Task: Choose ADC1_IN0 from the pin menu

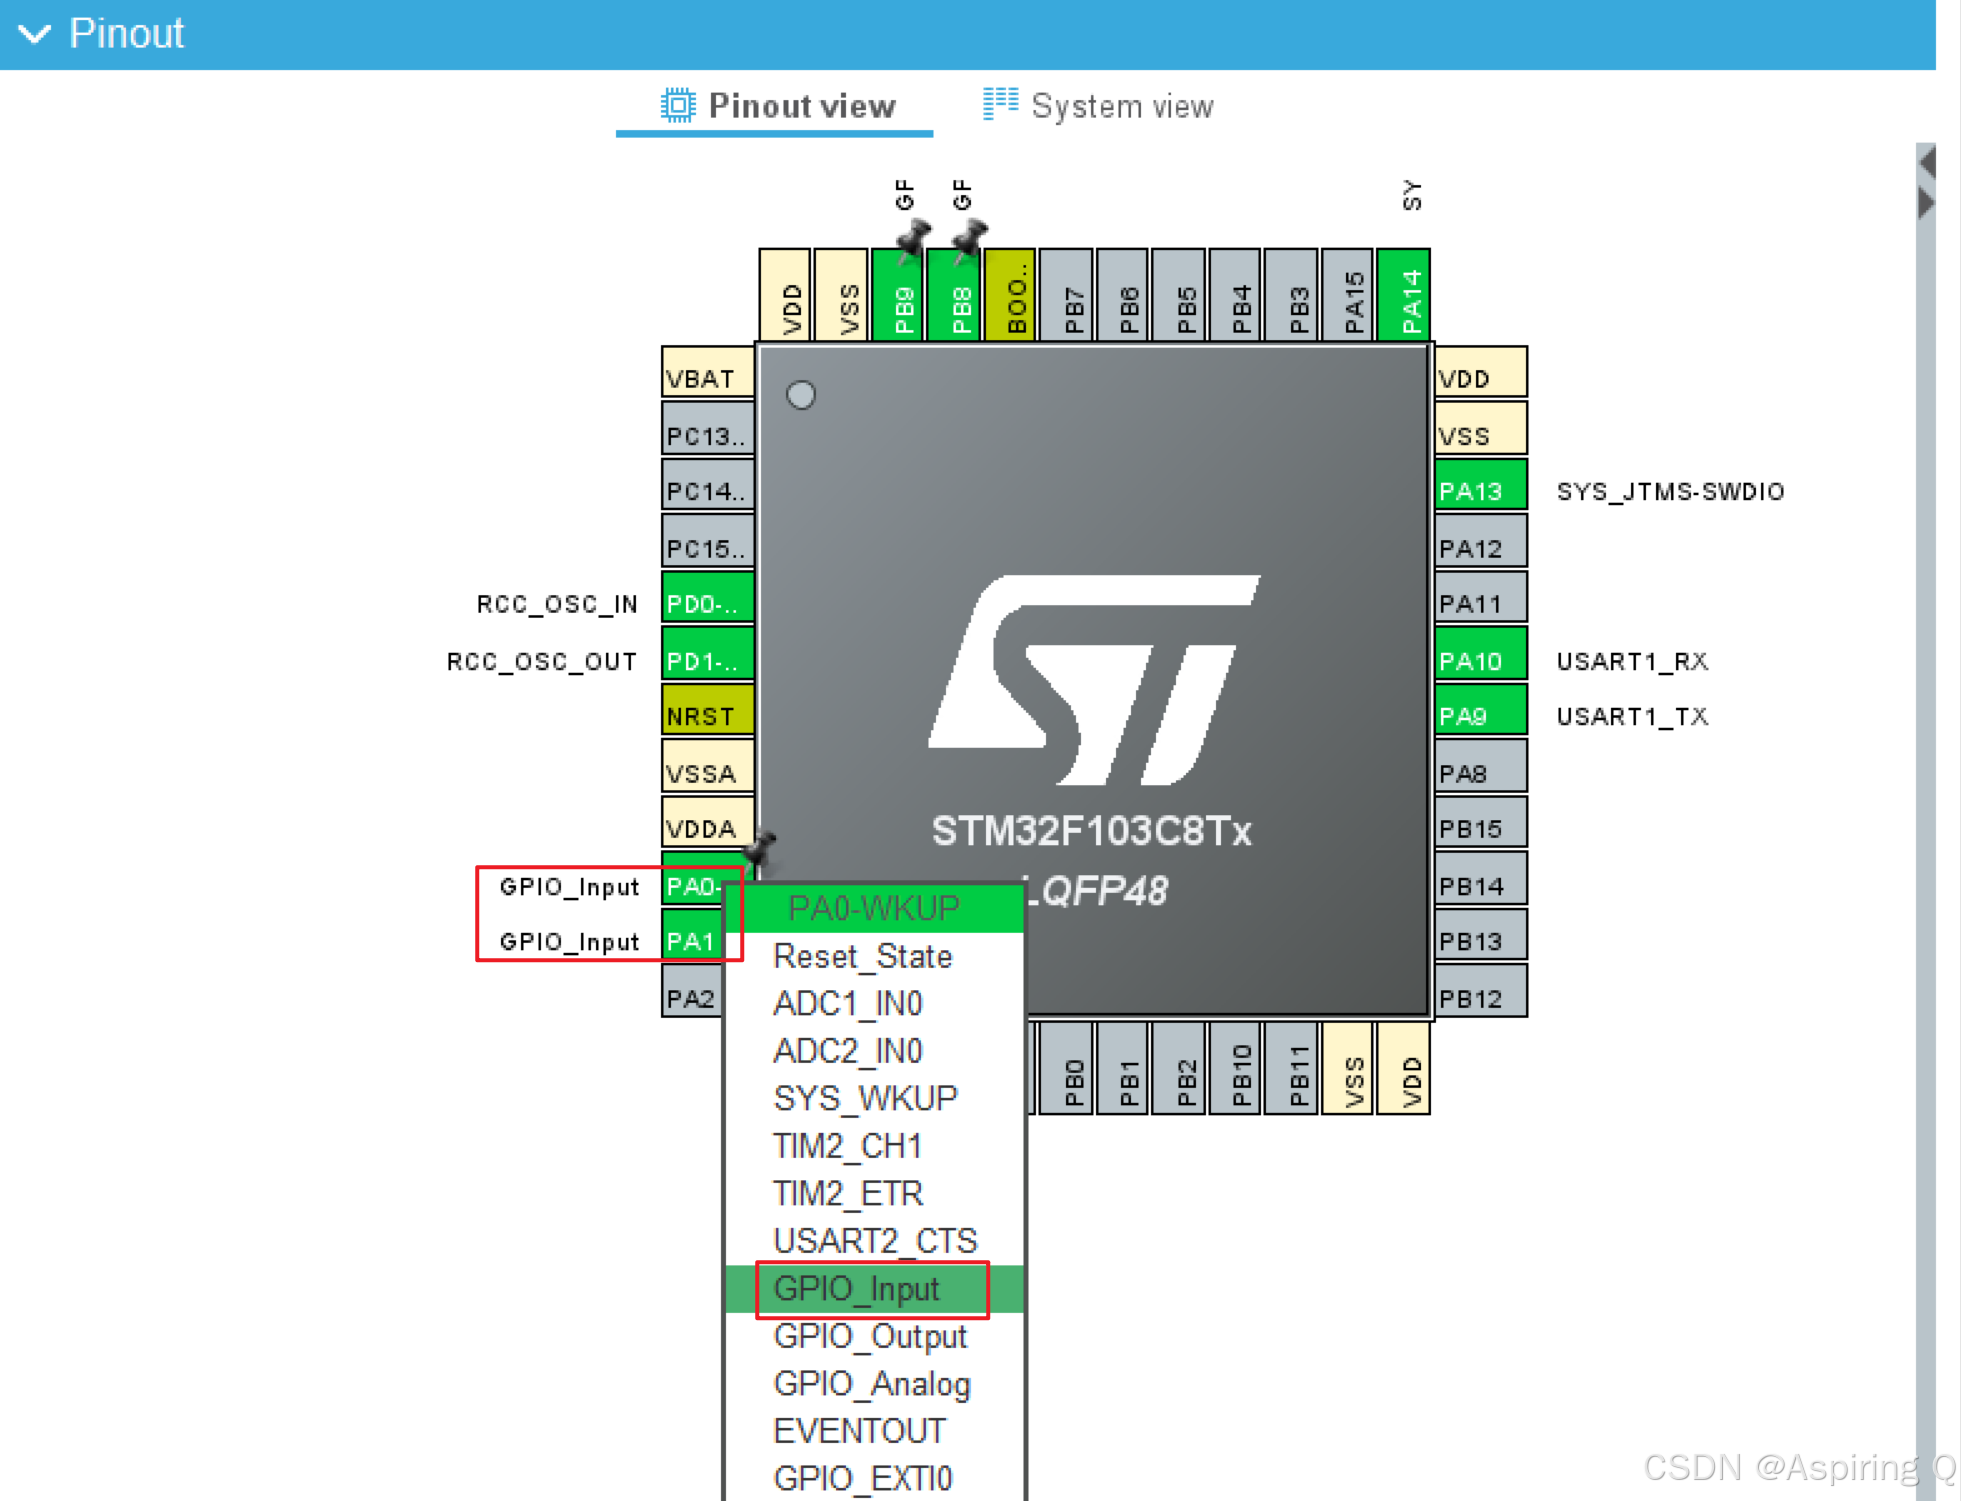Action: [x=848, y=1004]
